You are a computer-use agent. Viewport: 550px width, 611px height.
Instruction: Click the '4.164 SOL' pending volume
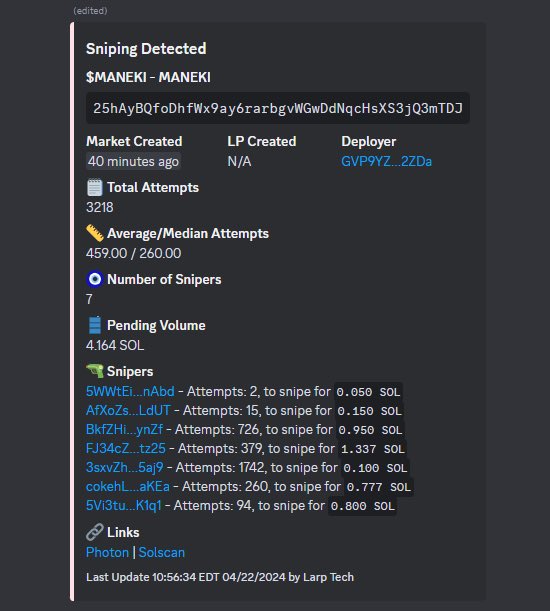click(x=115, y=345)
